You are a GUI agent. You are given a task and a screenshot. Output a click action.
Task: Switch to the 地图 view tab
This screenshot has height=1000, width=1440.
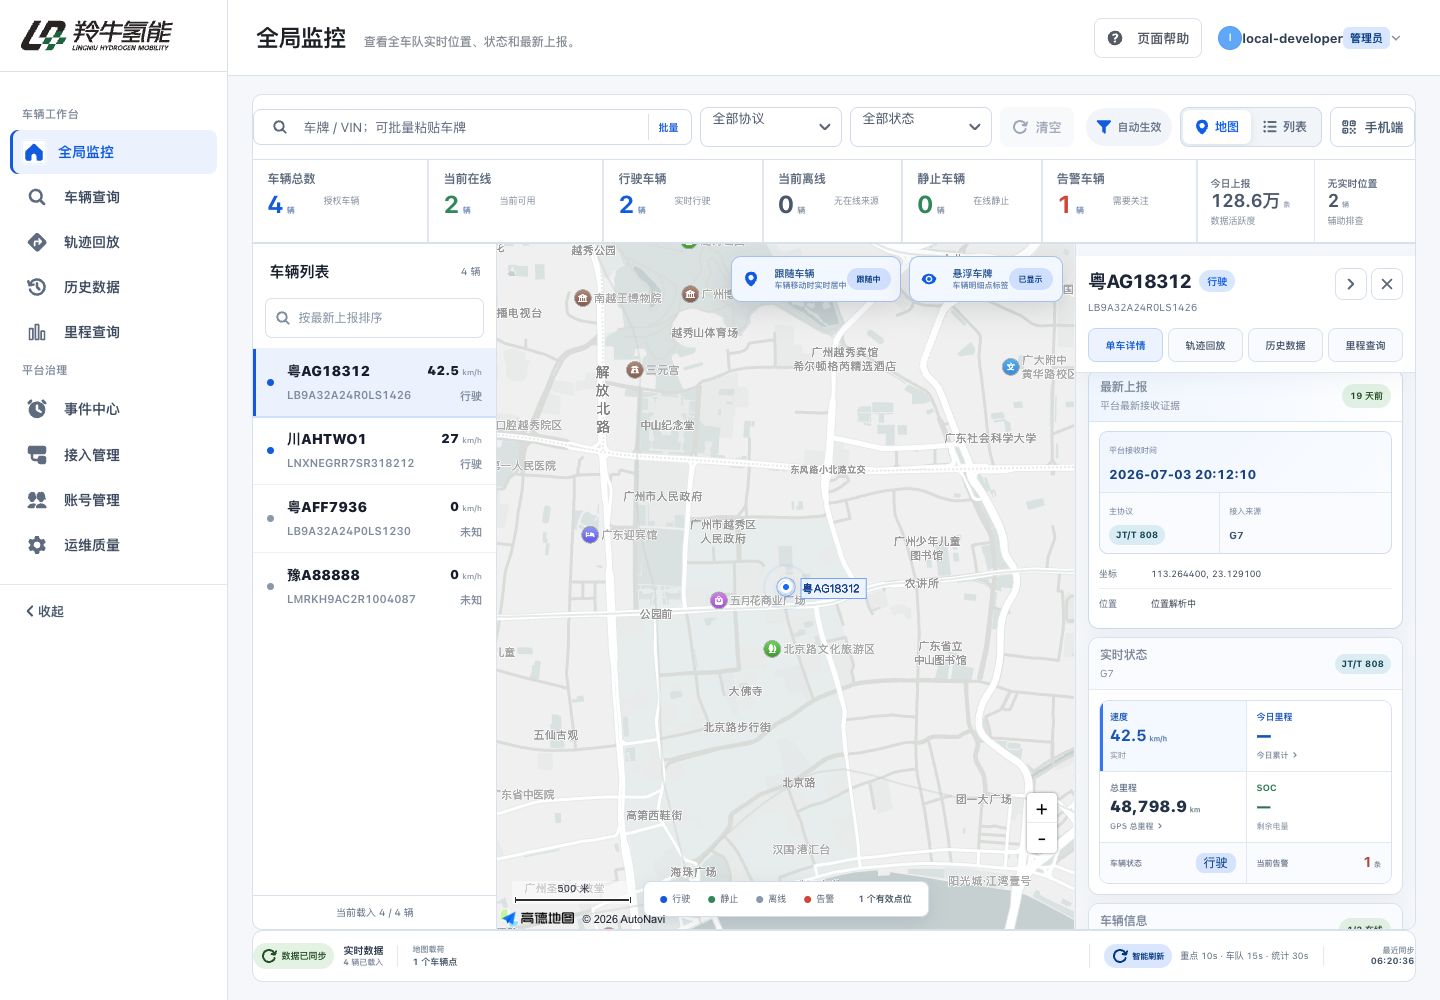pyautogui.click(x=1217, y=127)
